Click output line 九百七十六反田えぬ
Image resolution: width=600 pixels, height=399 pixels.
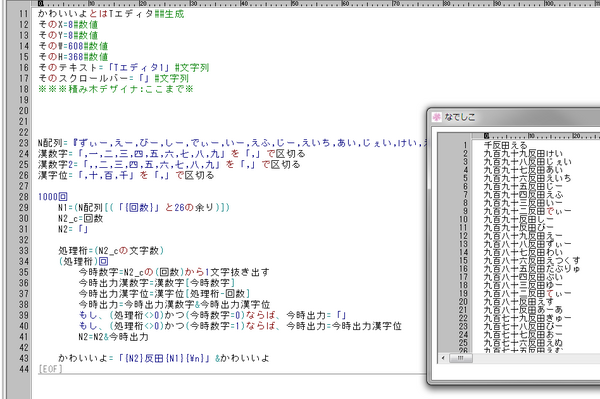[523, 342]
